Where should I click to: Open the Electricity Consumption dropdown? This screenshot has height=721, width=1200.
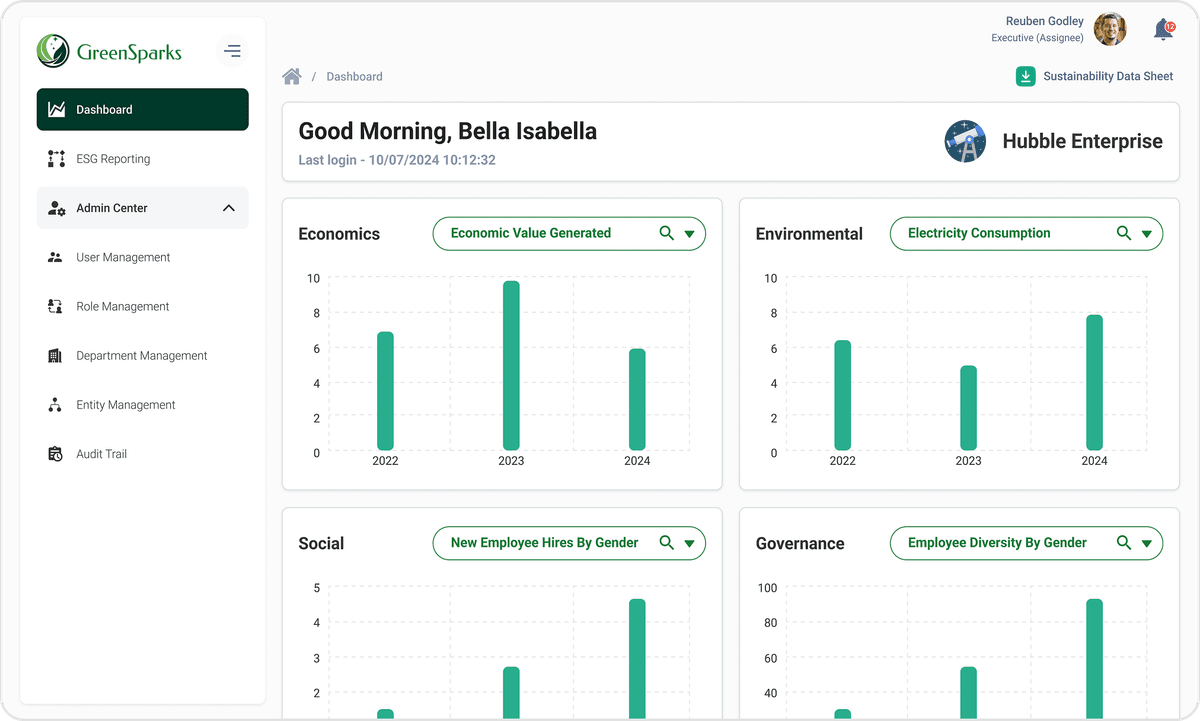pos(1147,233)
